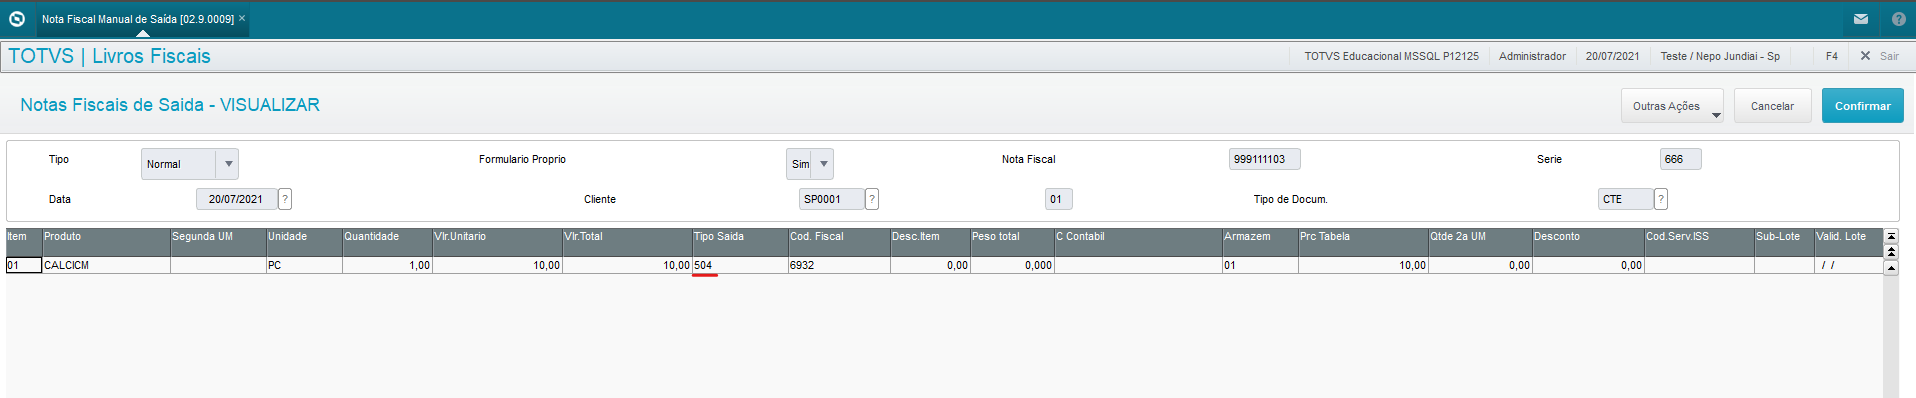
Task: Click Nota Fiscal number field 999111103
Action: coord(1264,159)
